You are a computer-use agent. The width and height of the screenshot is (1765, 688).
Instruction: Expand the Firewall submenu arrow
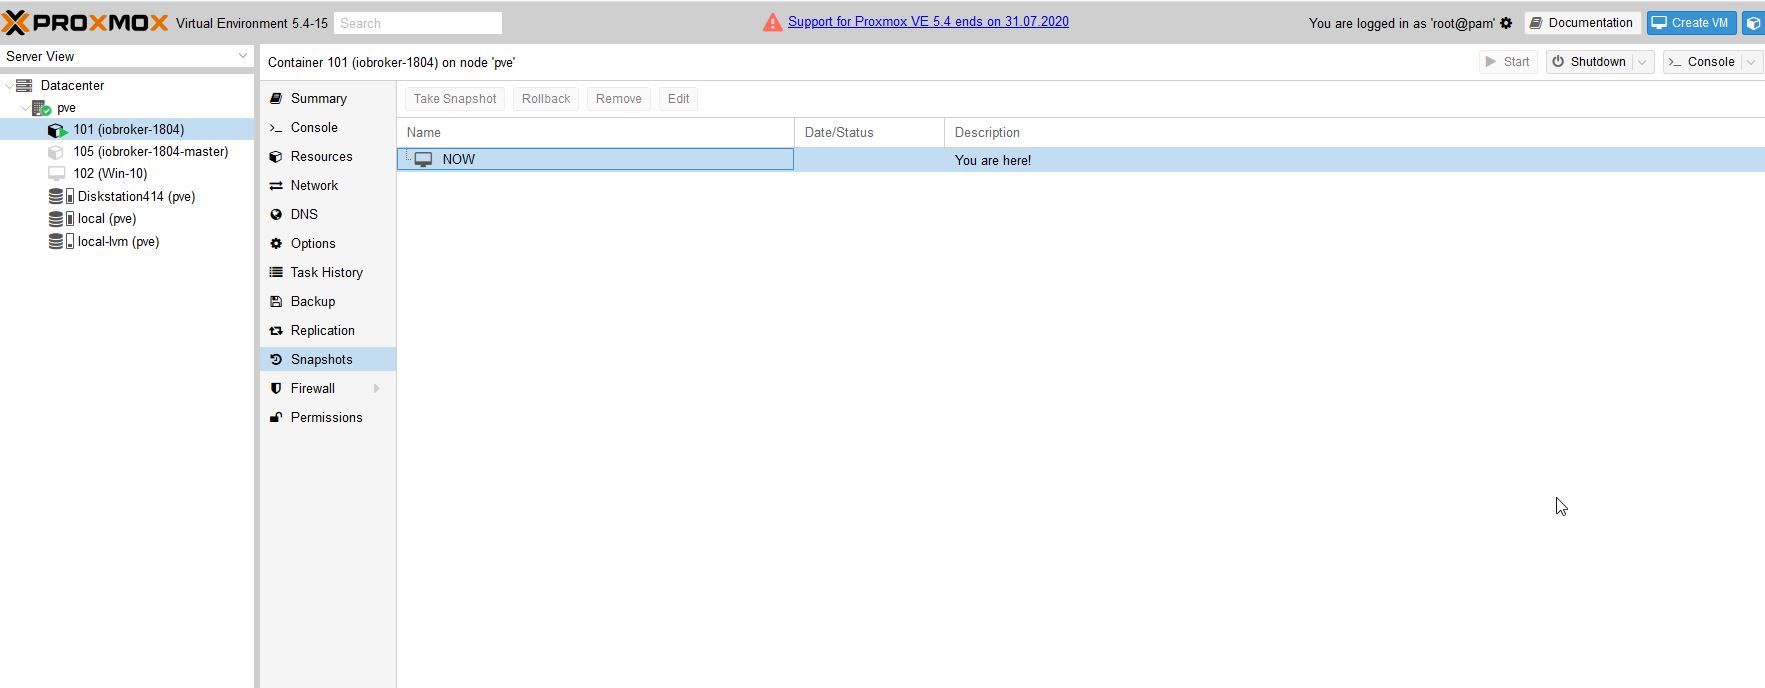click(x=377, y=389)
